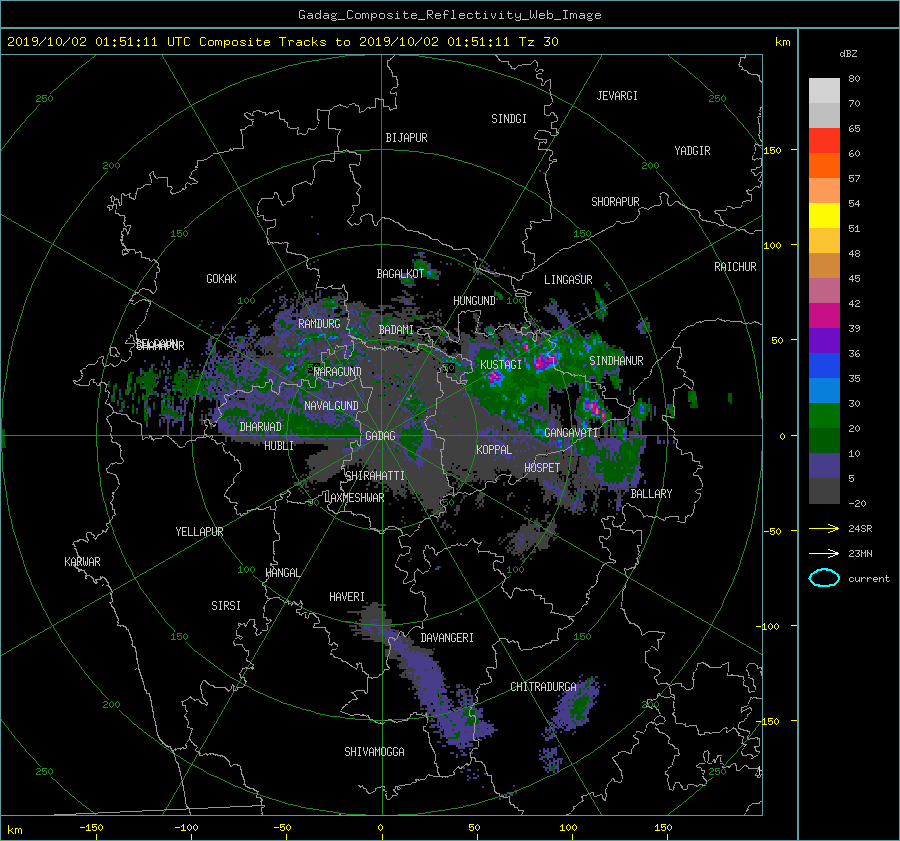Click the BADAMI city label
The image size is (900, 841).
pos(396,330)
